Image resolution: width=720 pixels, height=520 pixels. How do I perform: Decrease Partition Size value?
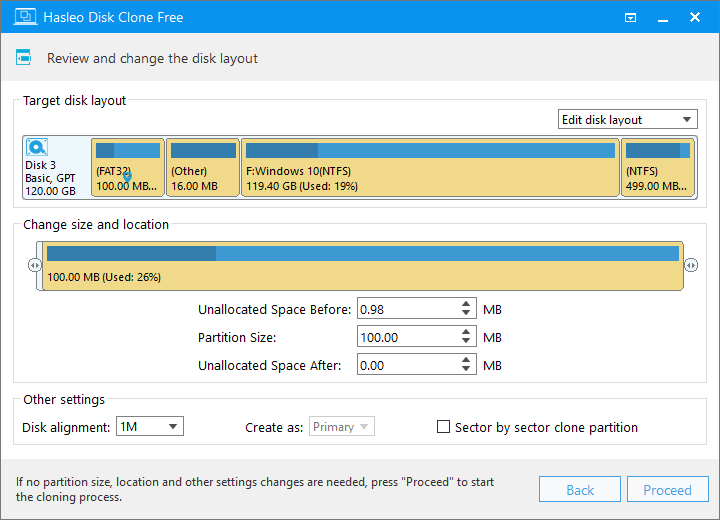pos(466,340)
